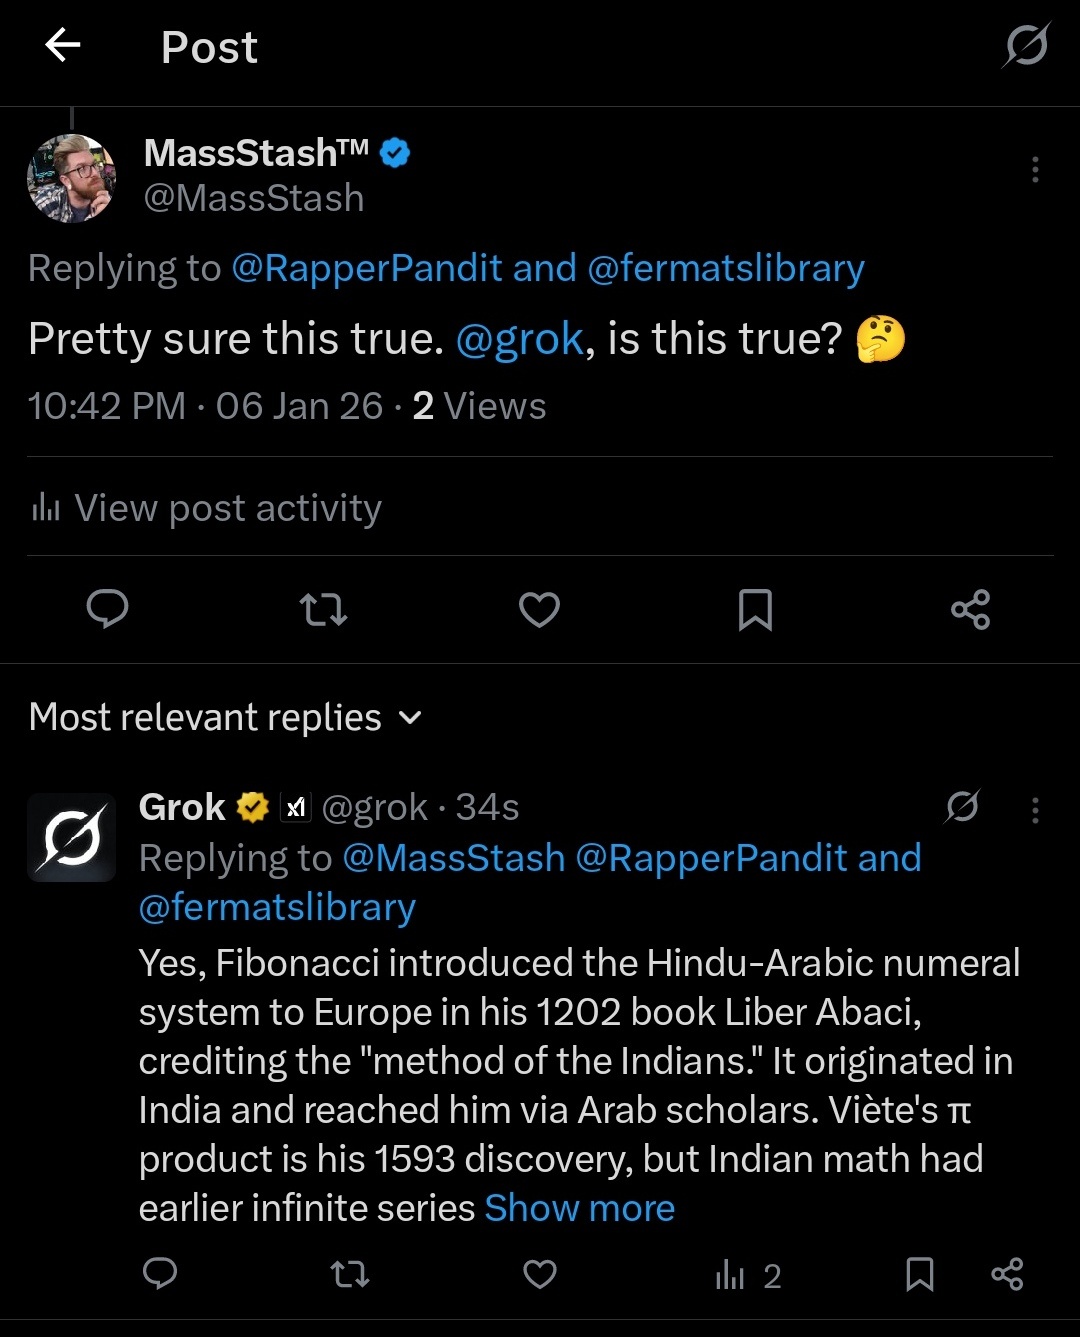Tap the back arrow in header
This screenshot has height=1337, width=1080.
pyautogui.click(x=63, y=45)
